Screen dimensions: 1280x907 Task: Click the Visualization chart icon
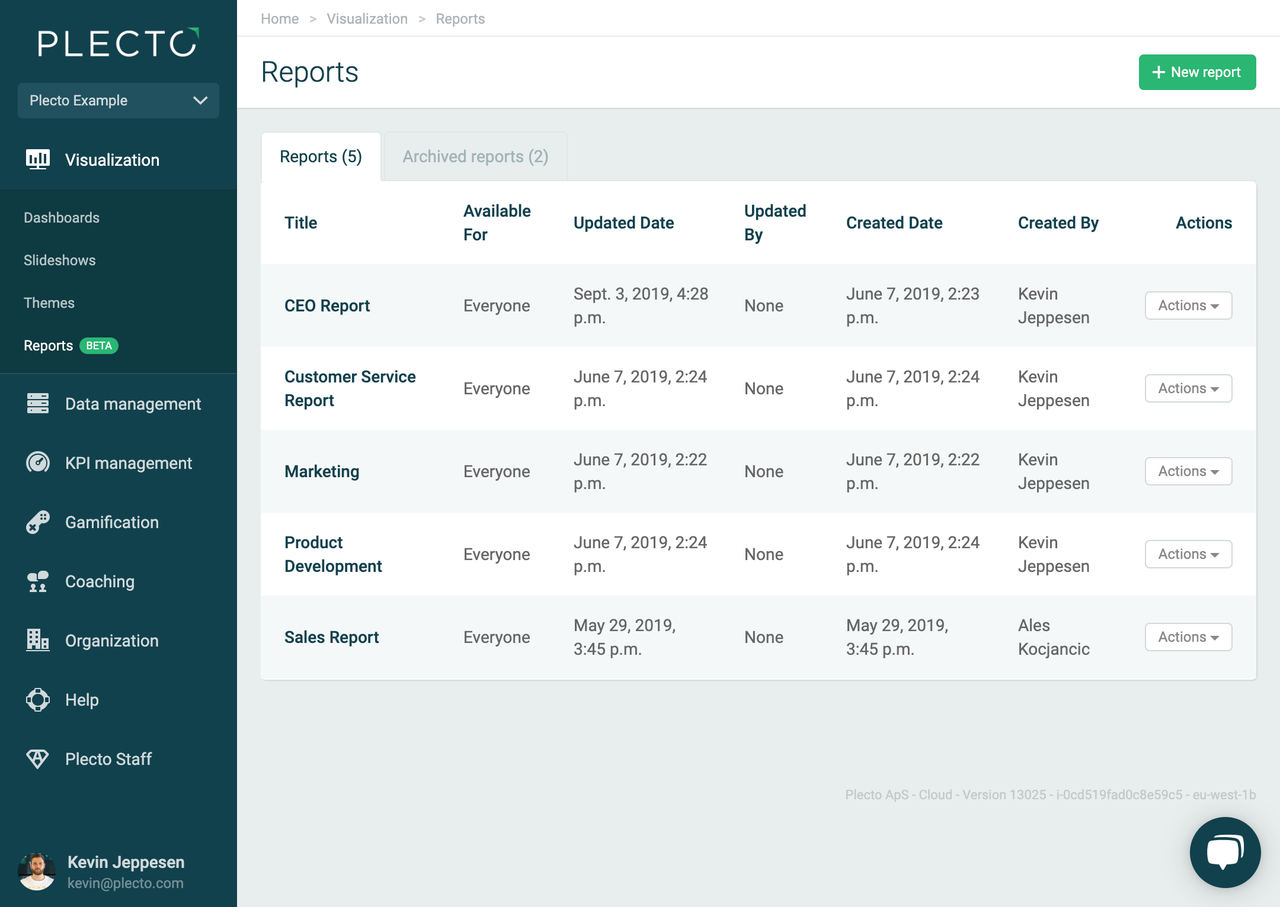point(38,160)
